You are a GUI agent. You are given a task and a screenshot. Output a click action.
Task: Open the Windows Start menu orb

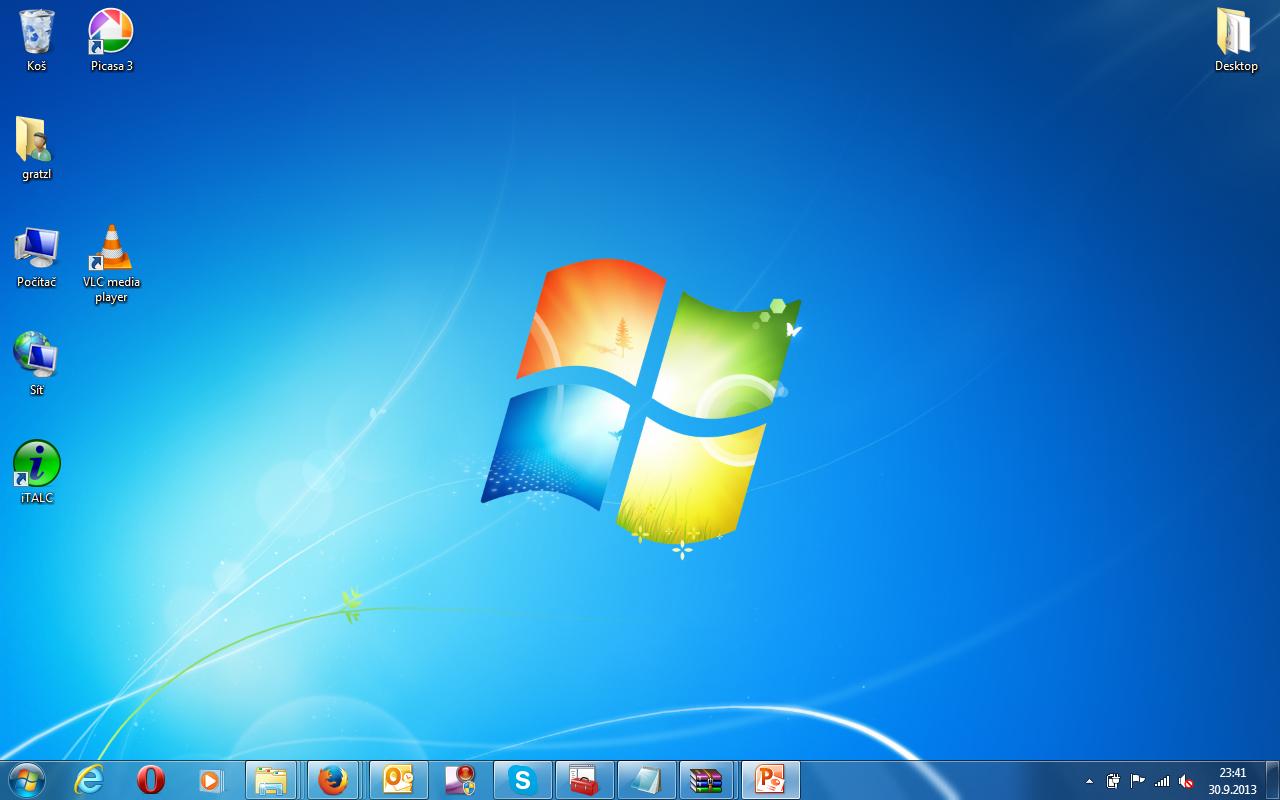(x=26, y=780)
